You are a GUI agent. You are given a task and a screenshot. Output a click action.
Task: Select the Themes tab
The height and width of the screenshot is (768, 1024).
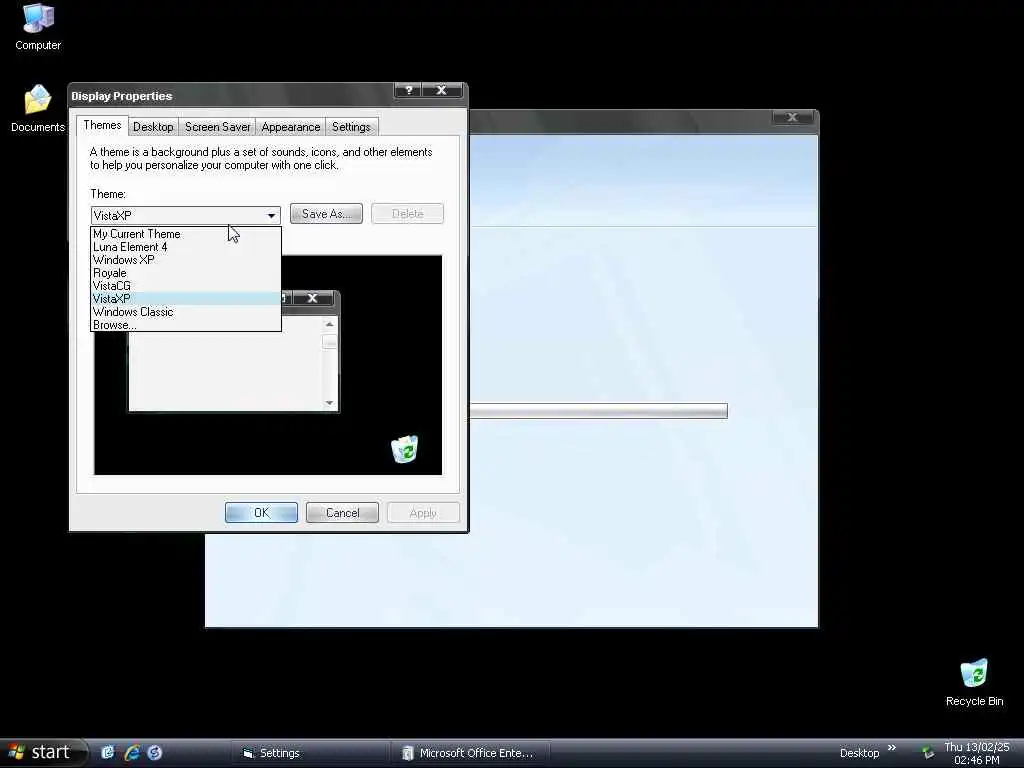coord(102,125)
